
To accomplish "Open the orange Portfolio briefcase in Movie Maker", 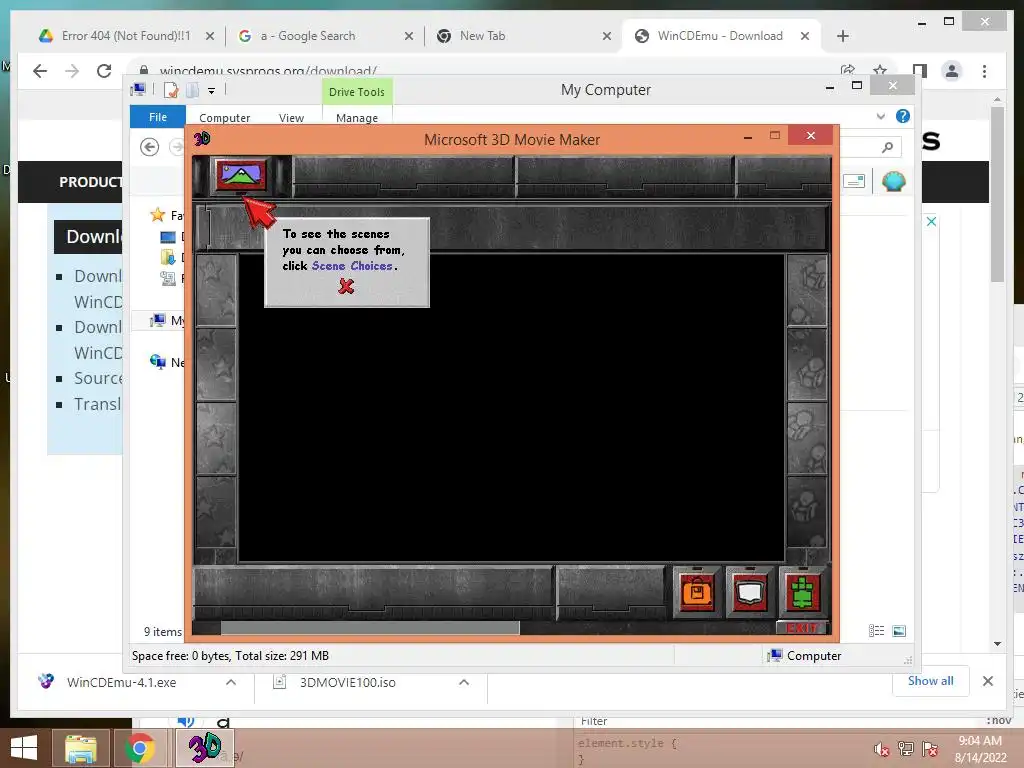I will coord(697,592).
